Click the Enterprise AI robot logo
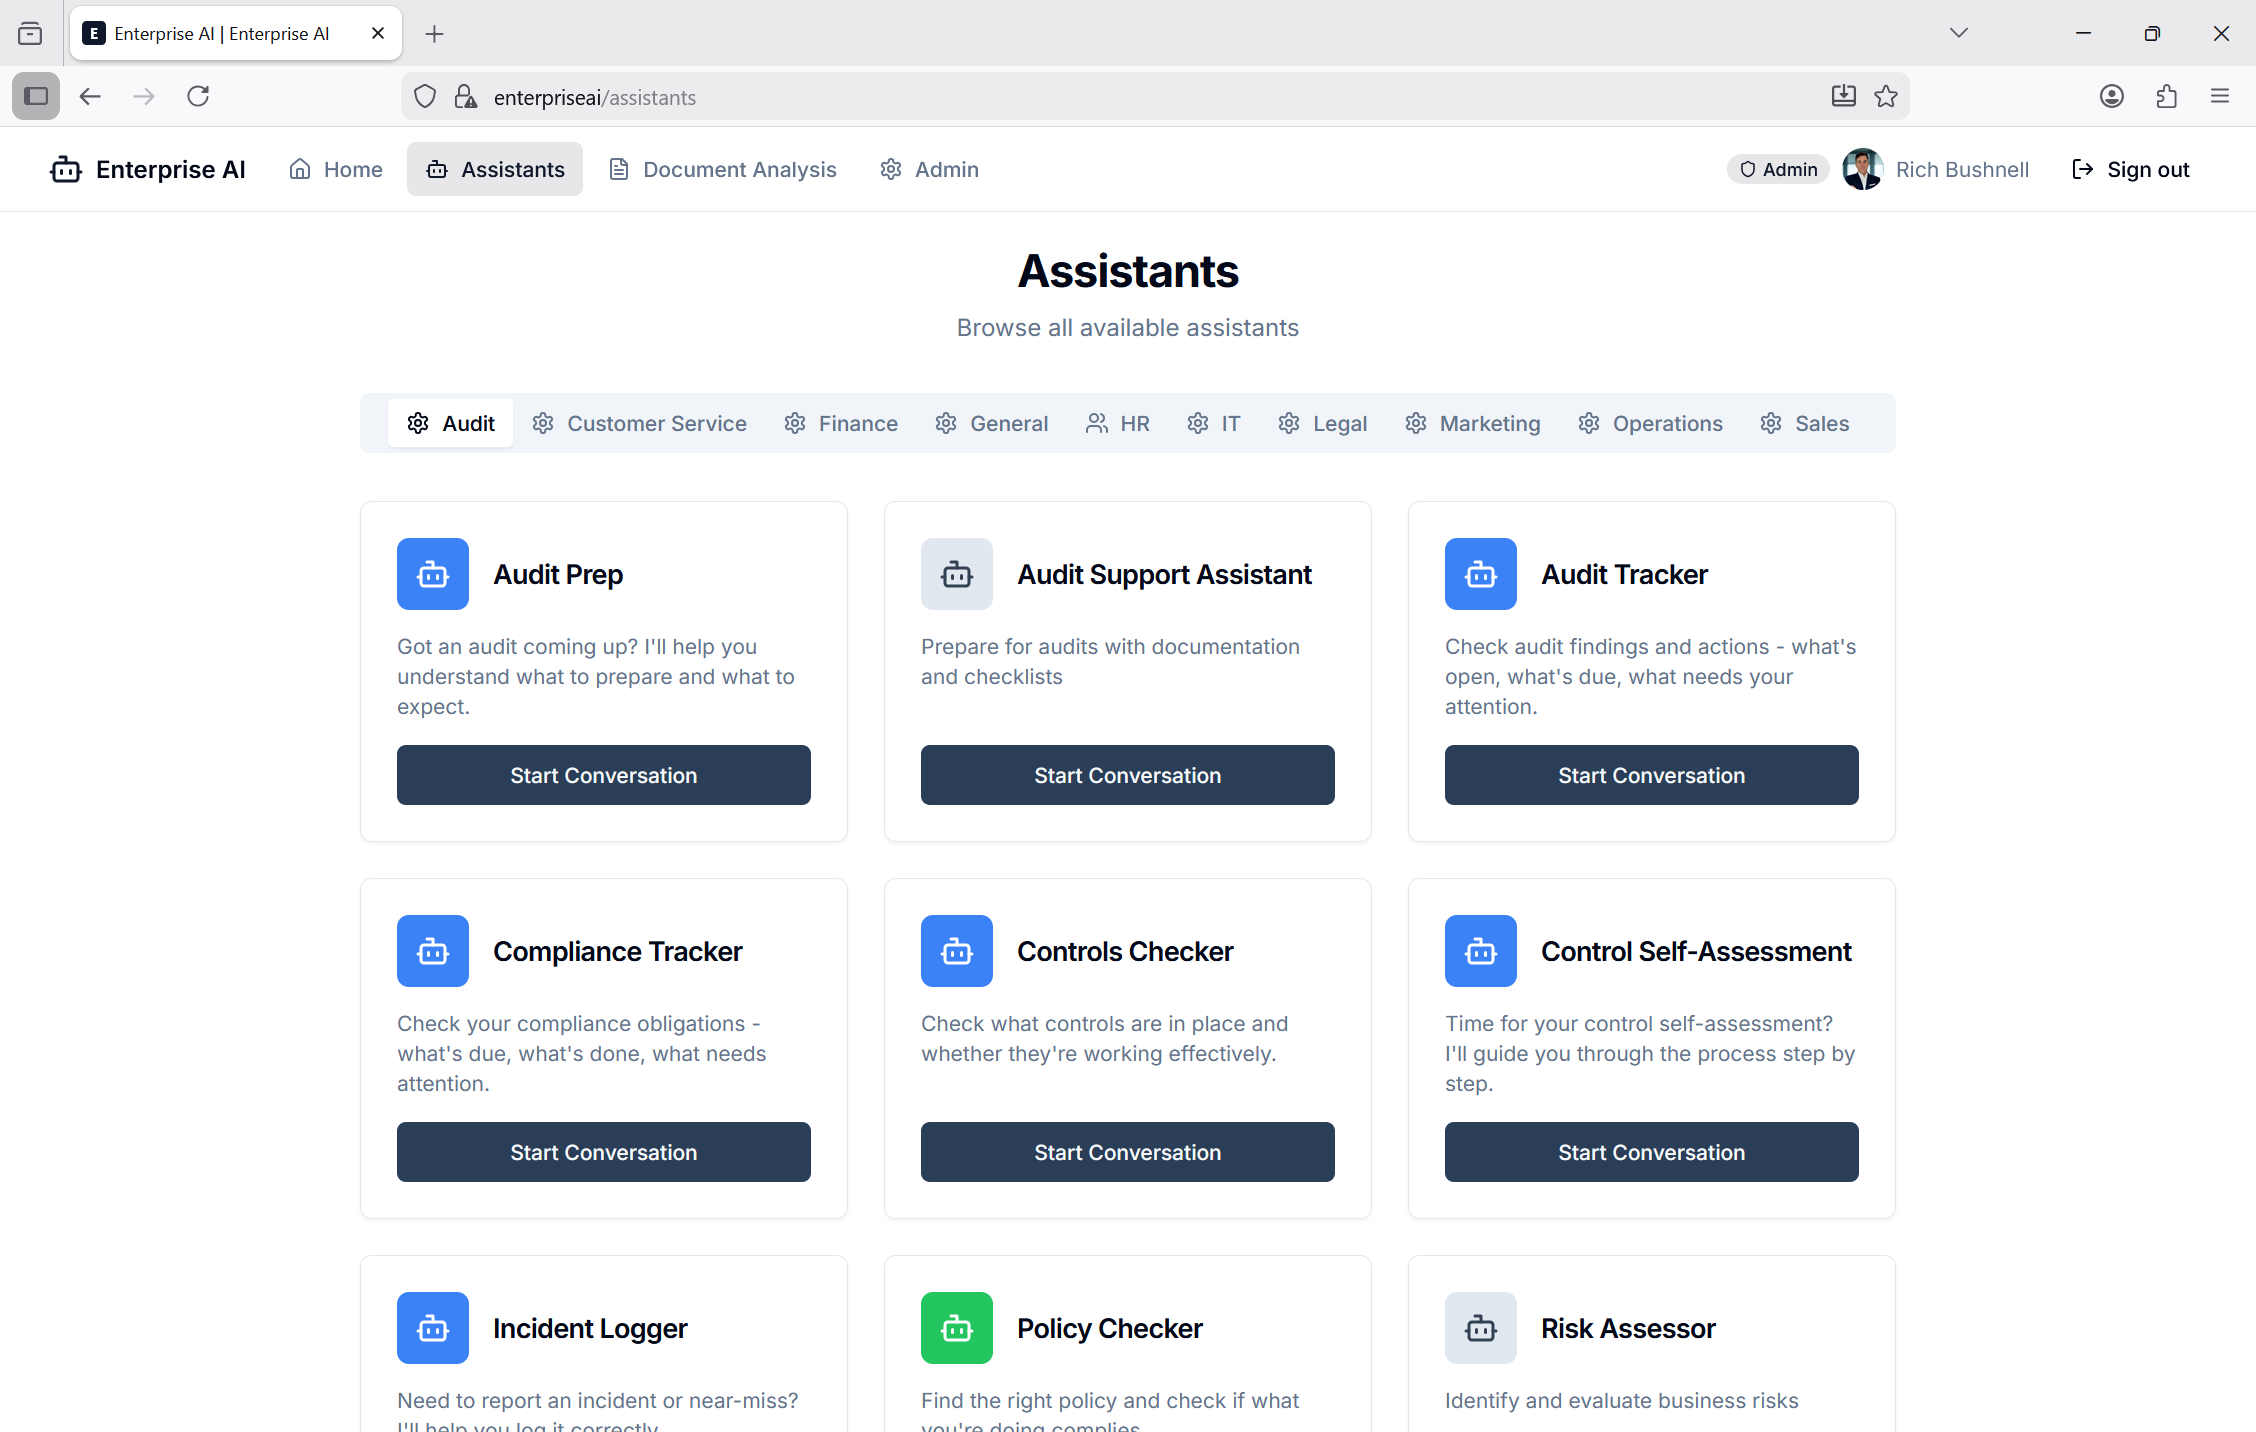Image resolution: width=2256 pixels, height=1432 pixels. pos(64,169)
